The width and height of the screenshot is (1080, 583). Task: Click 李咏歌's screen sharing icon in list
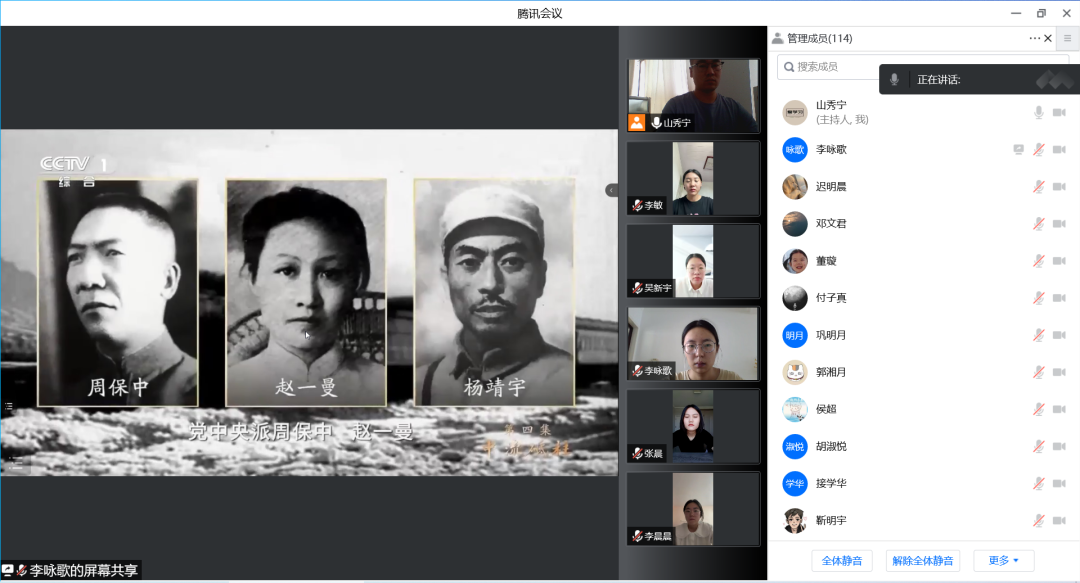(1018, 150)
